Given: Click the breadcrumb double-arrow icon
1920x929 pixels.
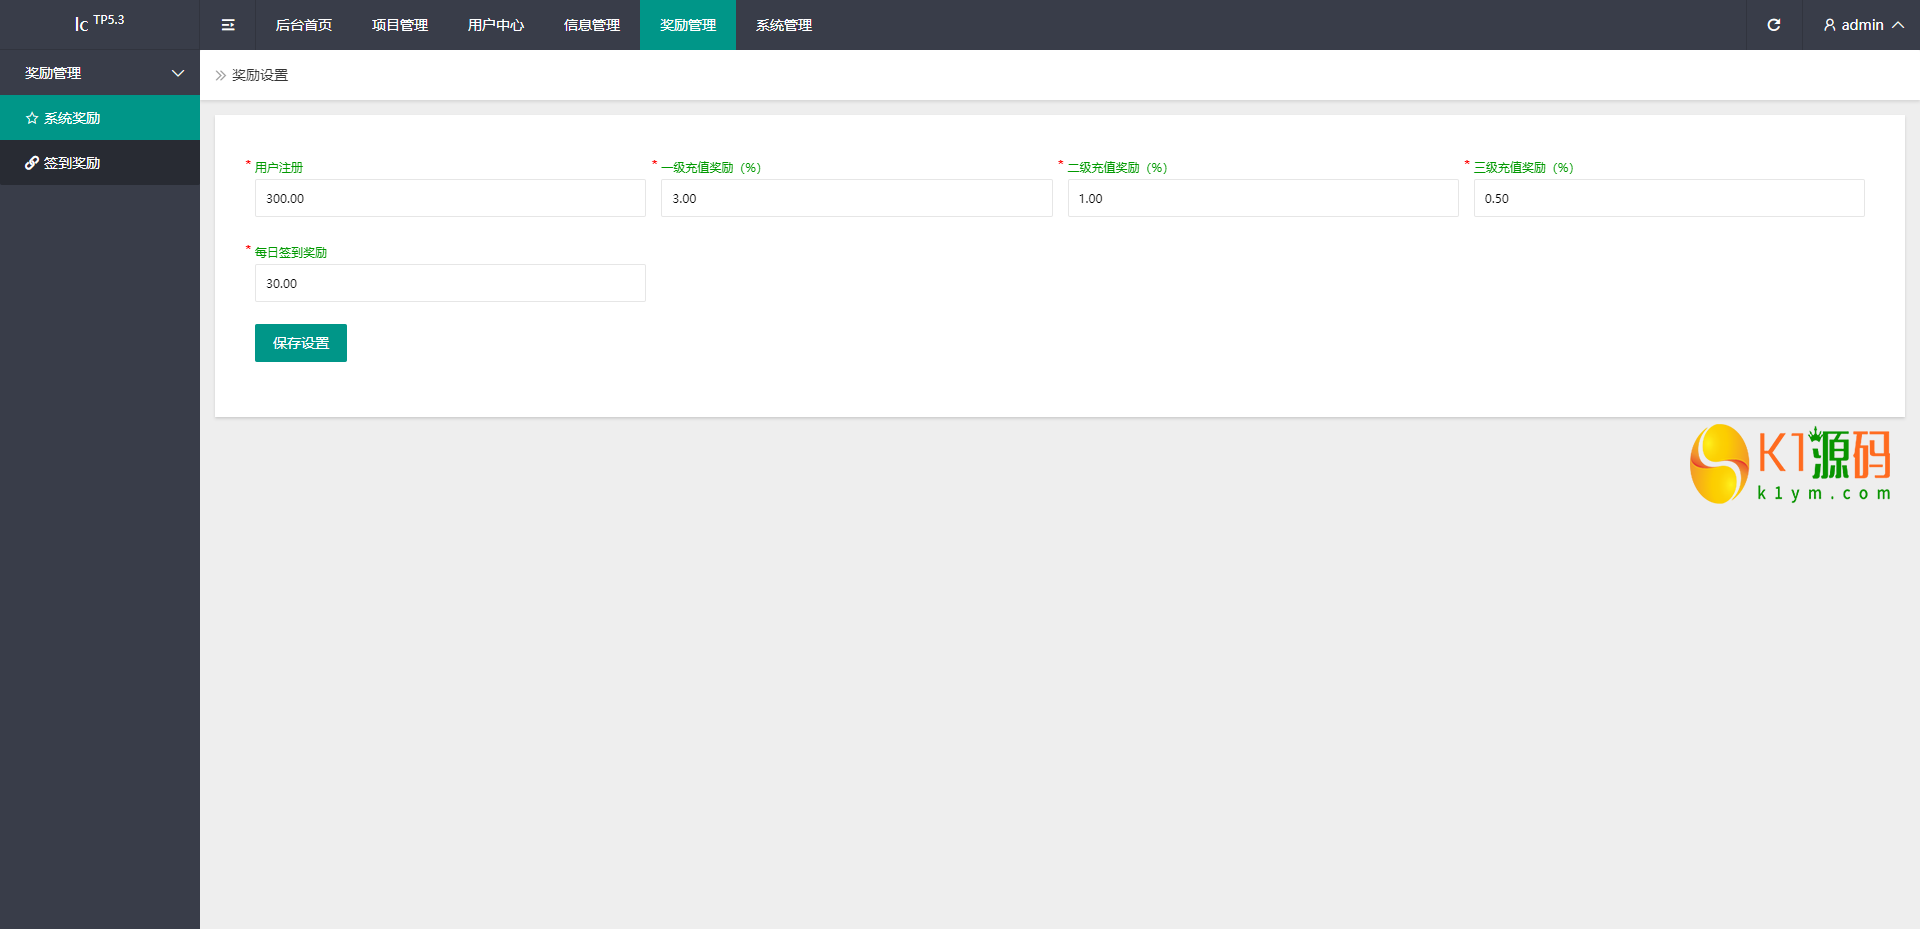Looking at the screenshot, I should click(221, 75).
